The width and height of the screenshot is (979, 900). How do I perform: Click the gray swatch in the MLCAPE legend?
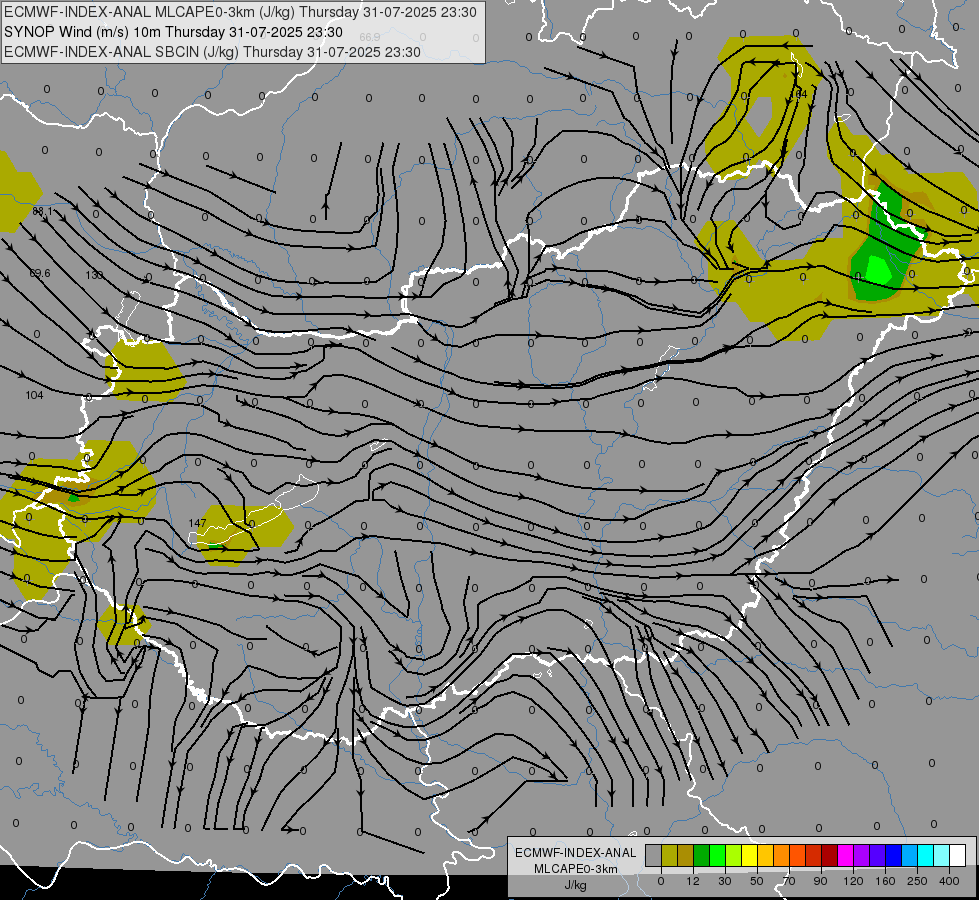coord(654,855)
